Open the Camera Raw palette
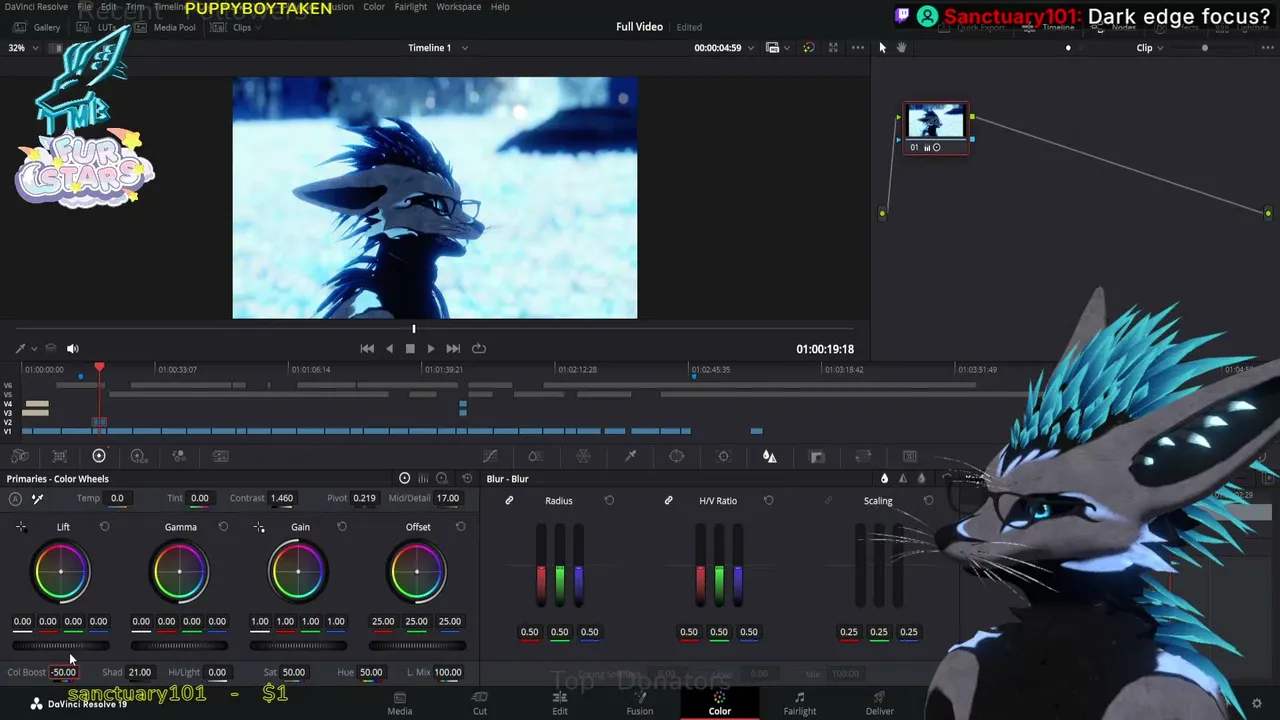Image resolution: width=1280 pixels, height=720 pixels. coord(21,456)
